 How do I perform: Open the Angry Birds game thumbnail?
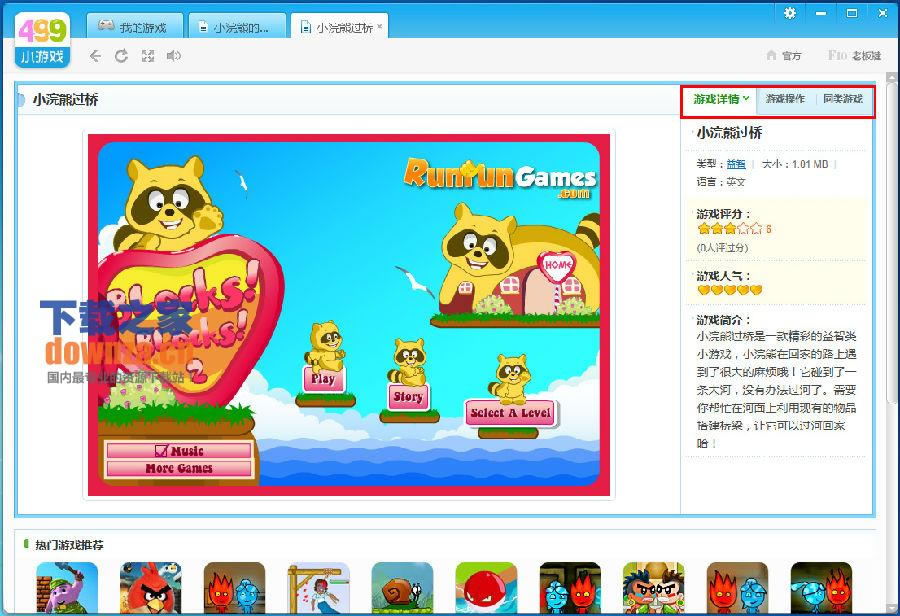(x=150, y=589)
